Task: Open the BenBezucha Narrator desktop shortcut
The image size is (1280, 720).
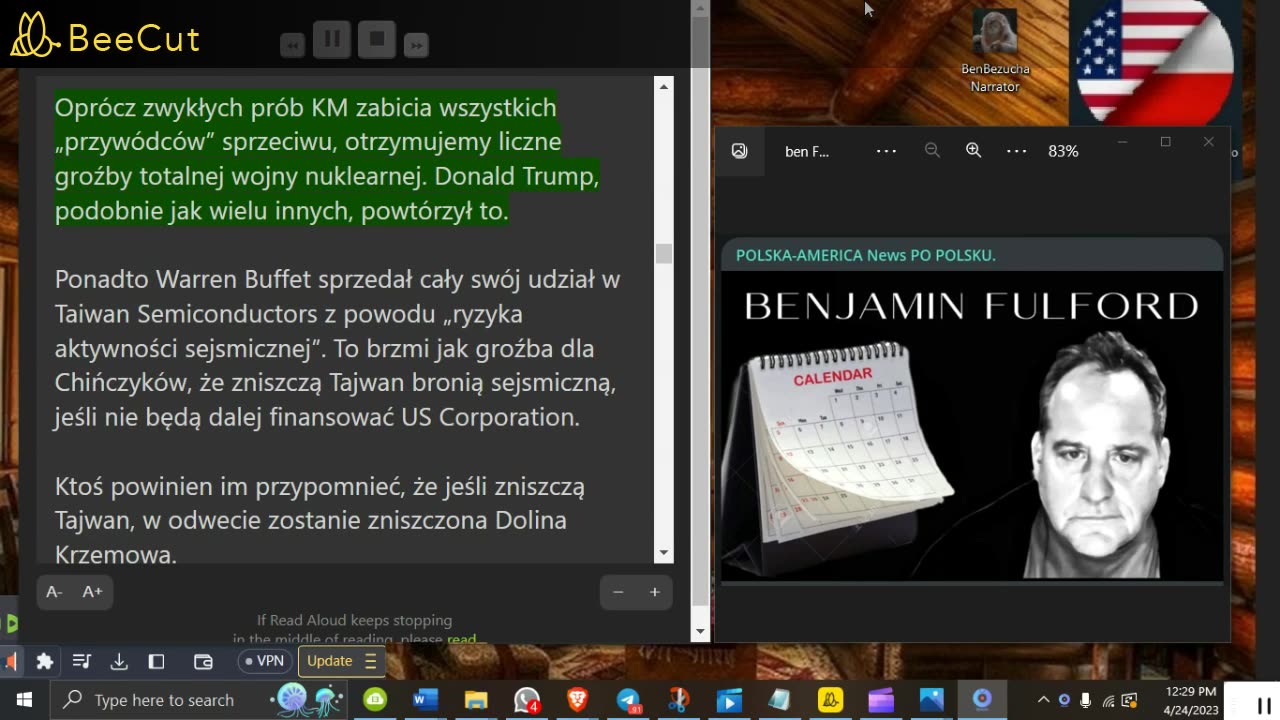Action: click(x=995, y=52)
